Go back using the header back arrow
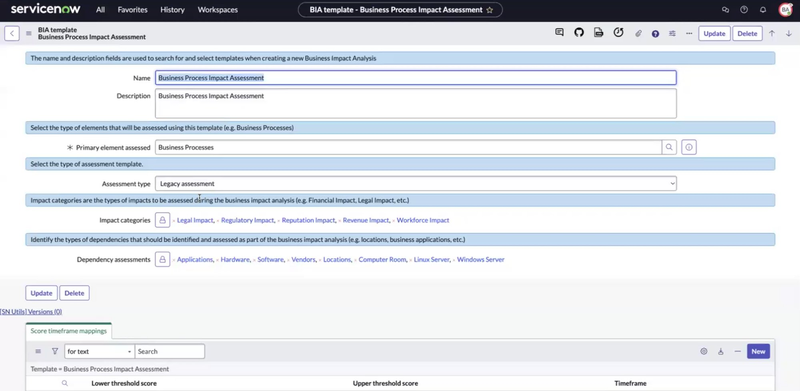800x391 pixels. click(x=12, y=34)
